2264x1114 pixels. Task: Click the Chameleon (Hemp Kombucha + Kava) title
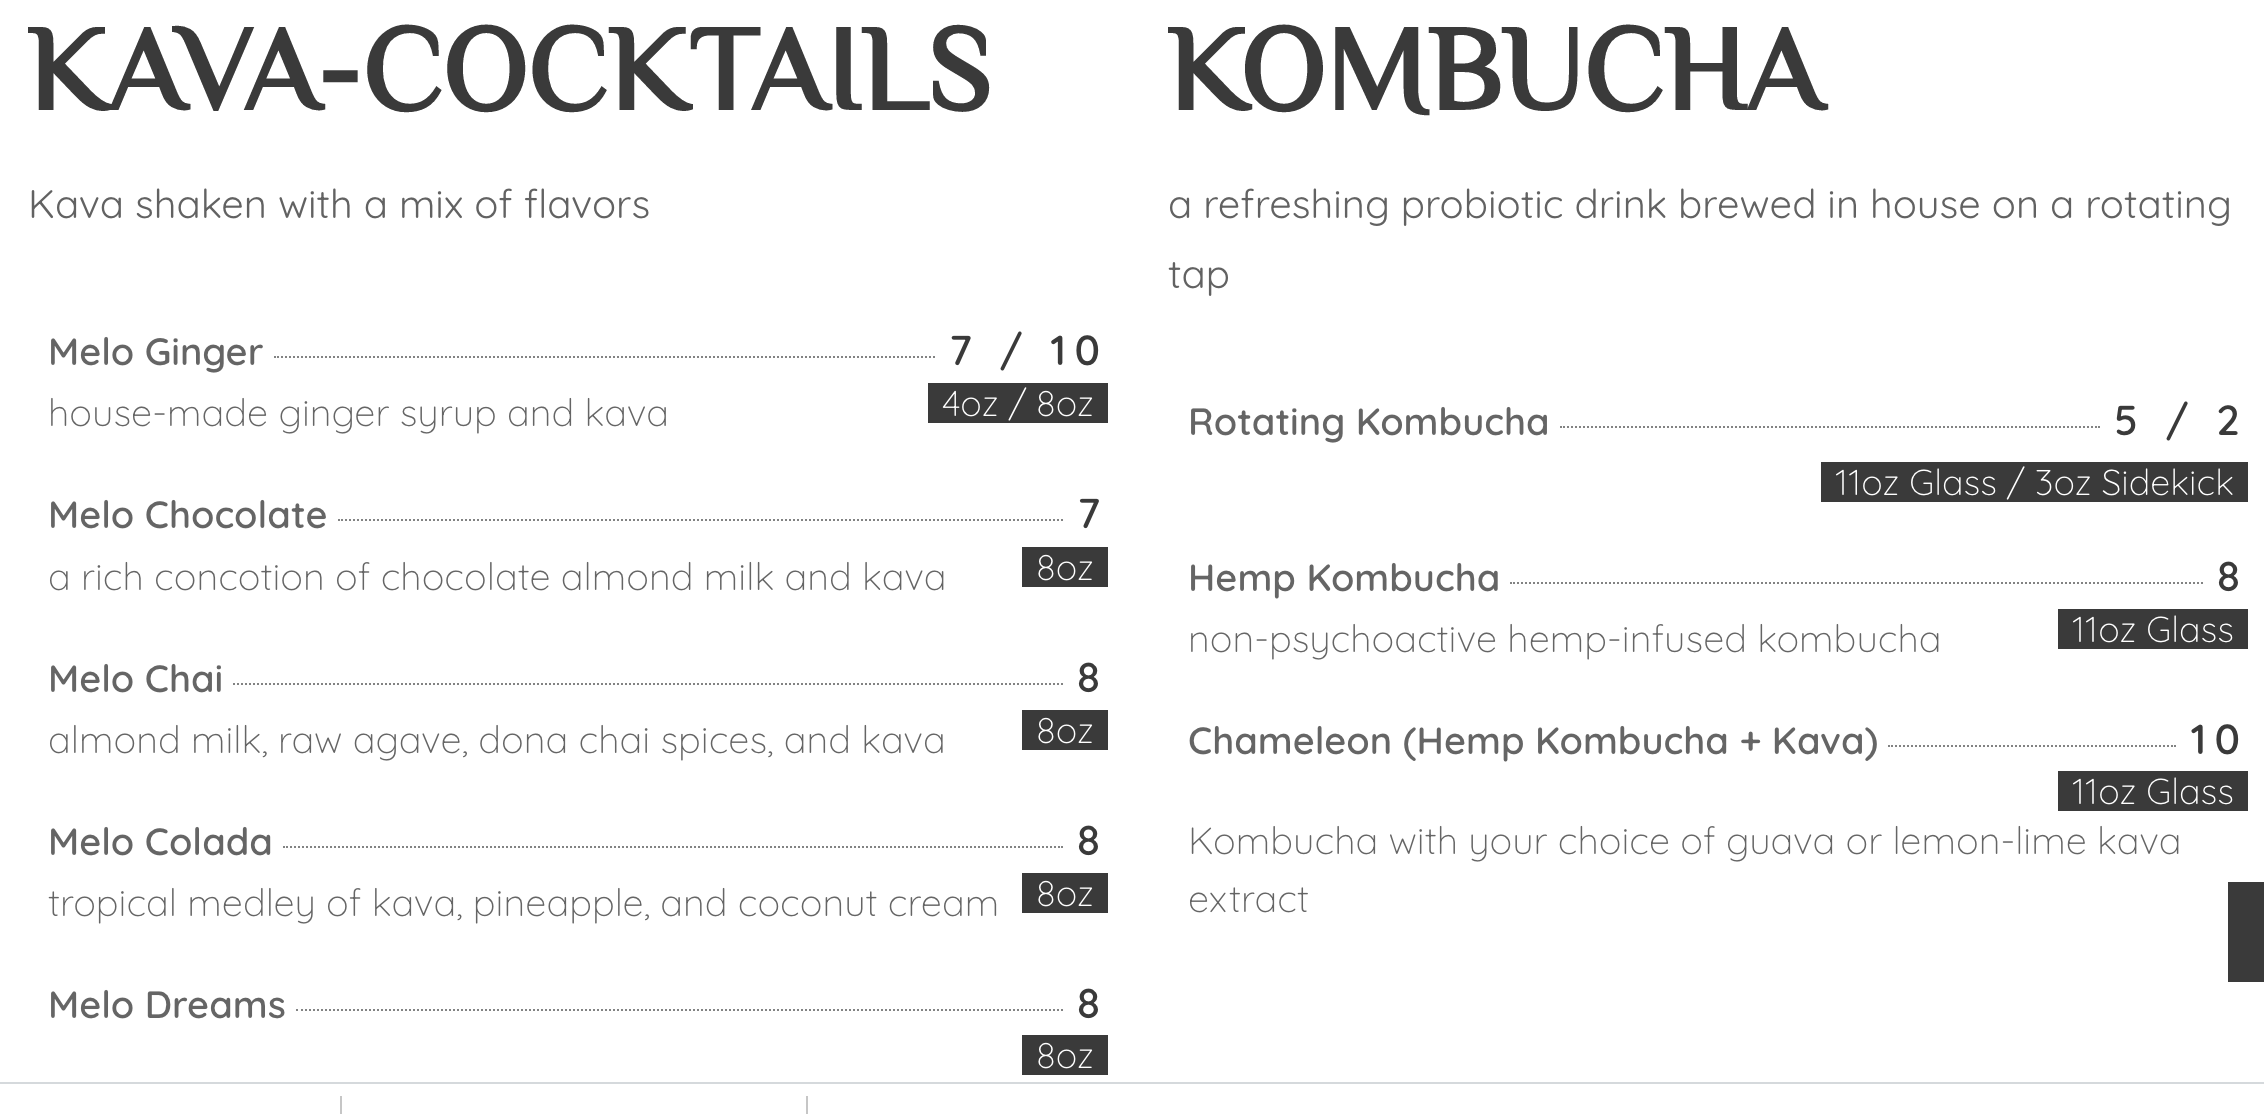[1533, 741]
